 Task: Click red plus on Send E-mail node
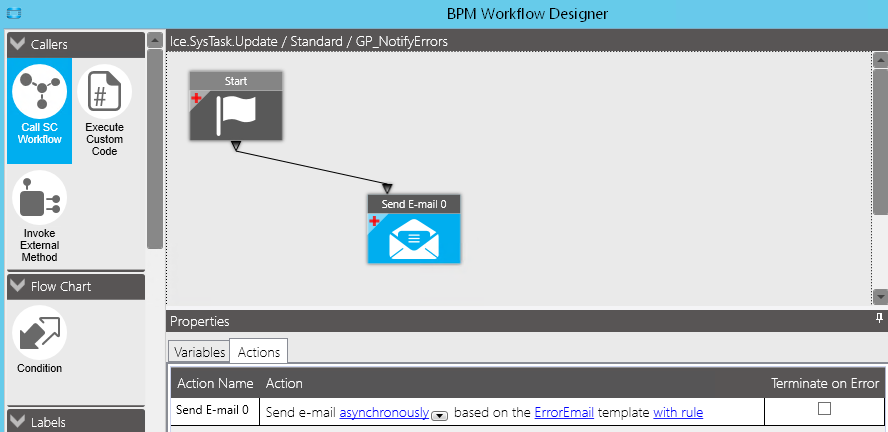coord(374,221)
